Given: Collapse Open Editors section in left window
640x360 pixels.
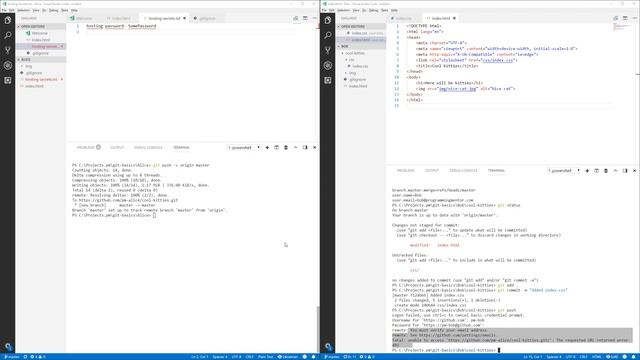Looking at the screenshot, I should [41, 27].
